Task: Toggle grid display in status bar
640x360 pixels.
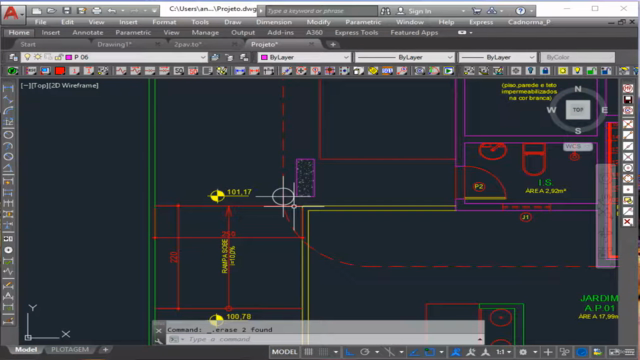Action: tap(309, 352)
